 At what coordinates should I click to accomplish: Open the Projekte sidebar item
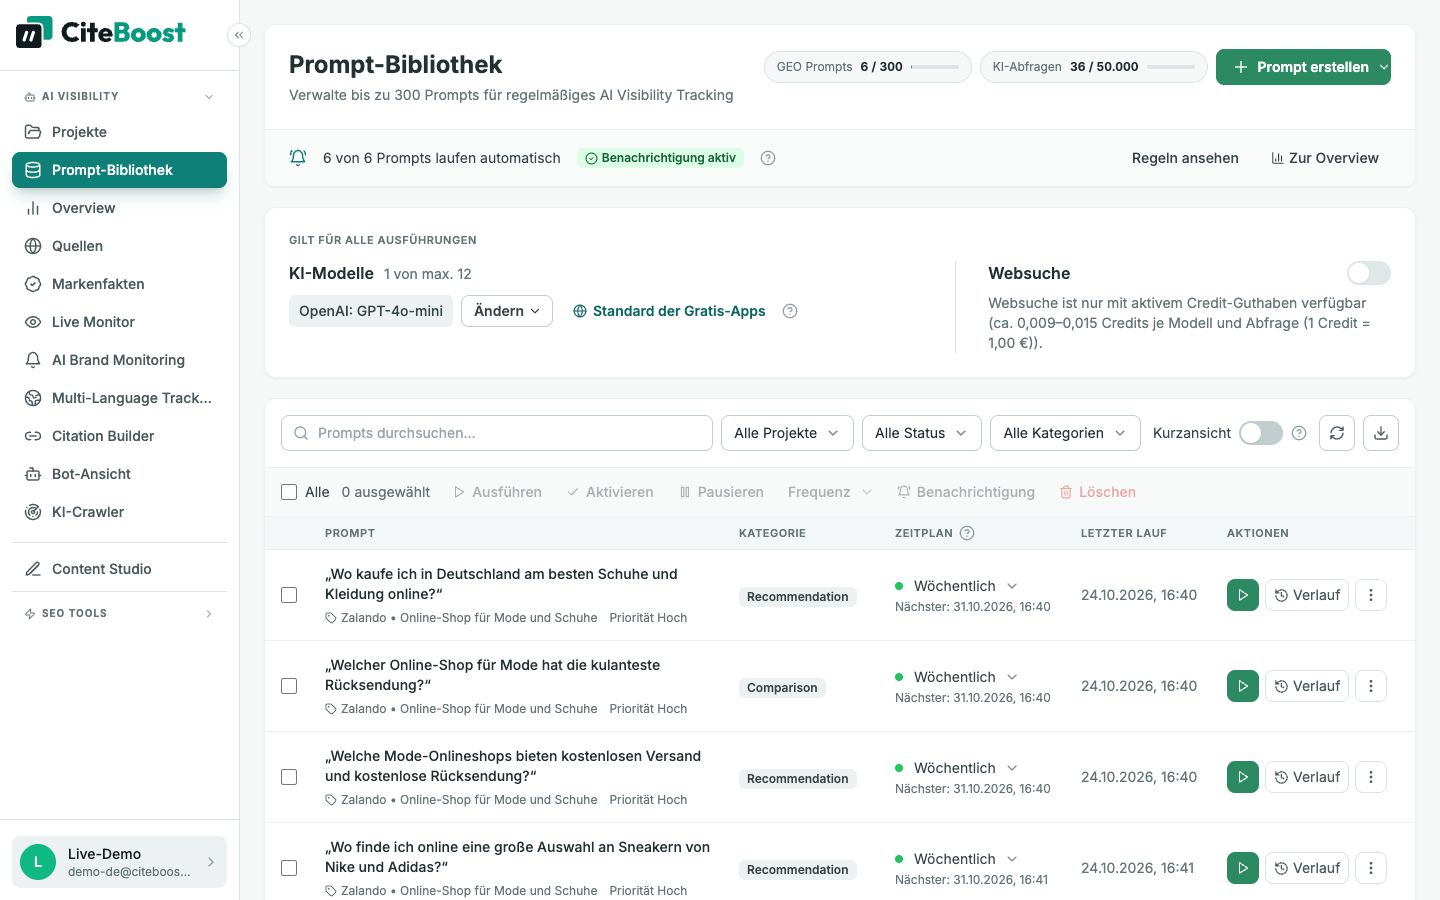(119, 132)
